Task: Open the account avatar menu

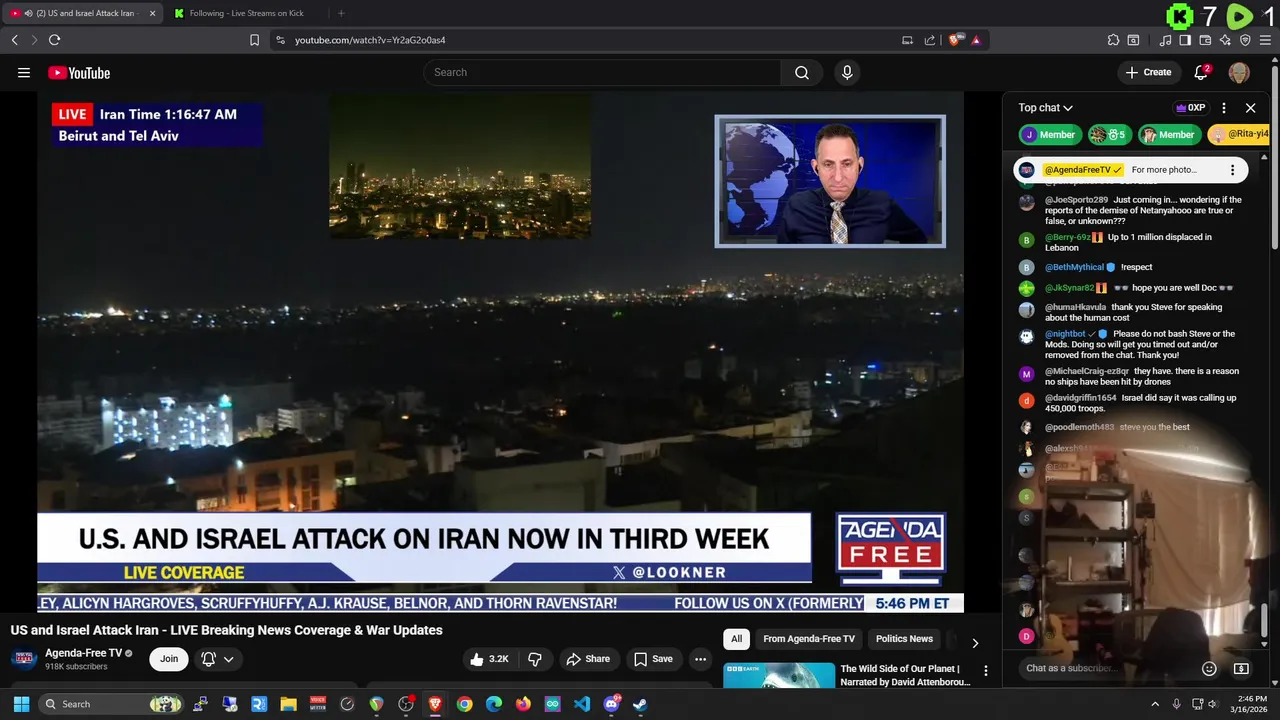Action: (x=1239, y=72)
